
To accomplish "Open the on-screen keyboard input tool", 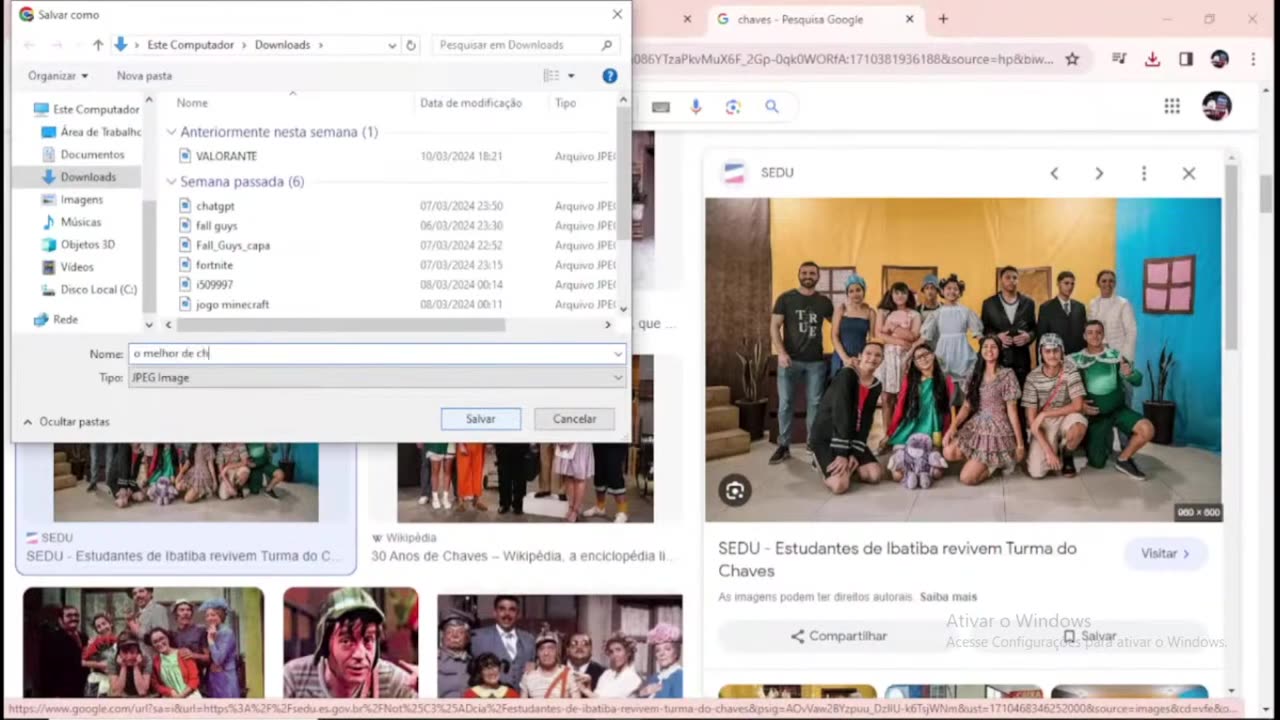I will [x=660, y=107].
